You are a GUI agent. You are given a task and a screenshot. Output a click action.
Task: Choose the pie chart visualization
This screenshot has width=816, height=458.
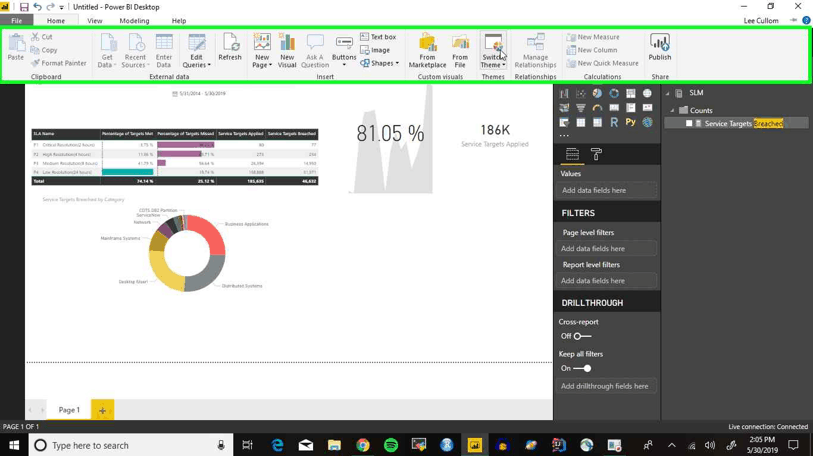(x=597, y=93)
